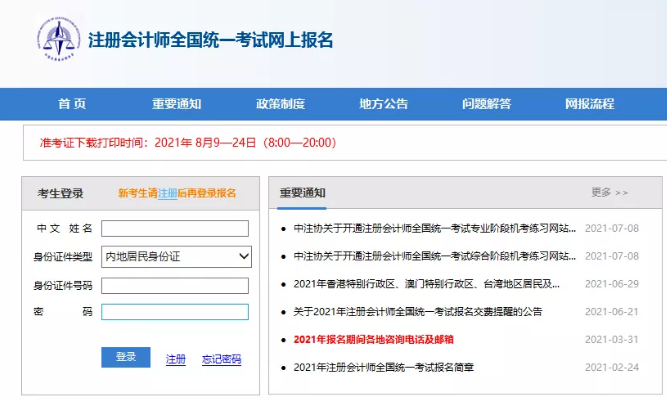Open the 重要通知 menu item
Viewport: 667px width, 400px height.
point(177,104)
